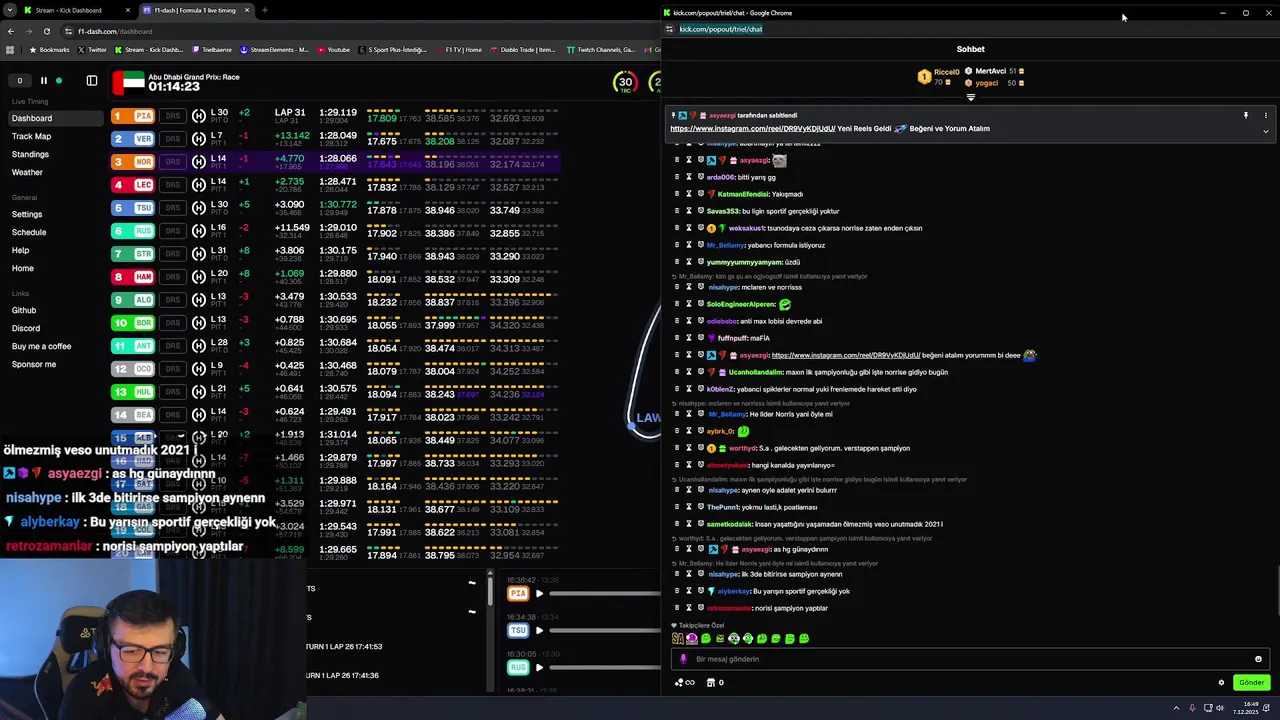Click system tray volume icon
Screen dimensions: 1280x720
[1220, 708]
